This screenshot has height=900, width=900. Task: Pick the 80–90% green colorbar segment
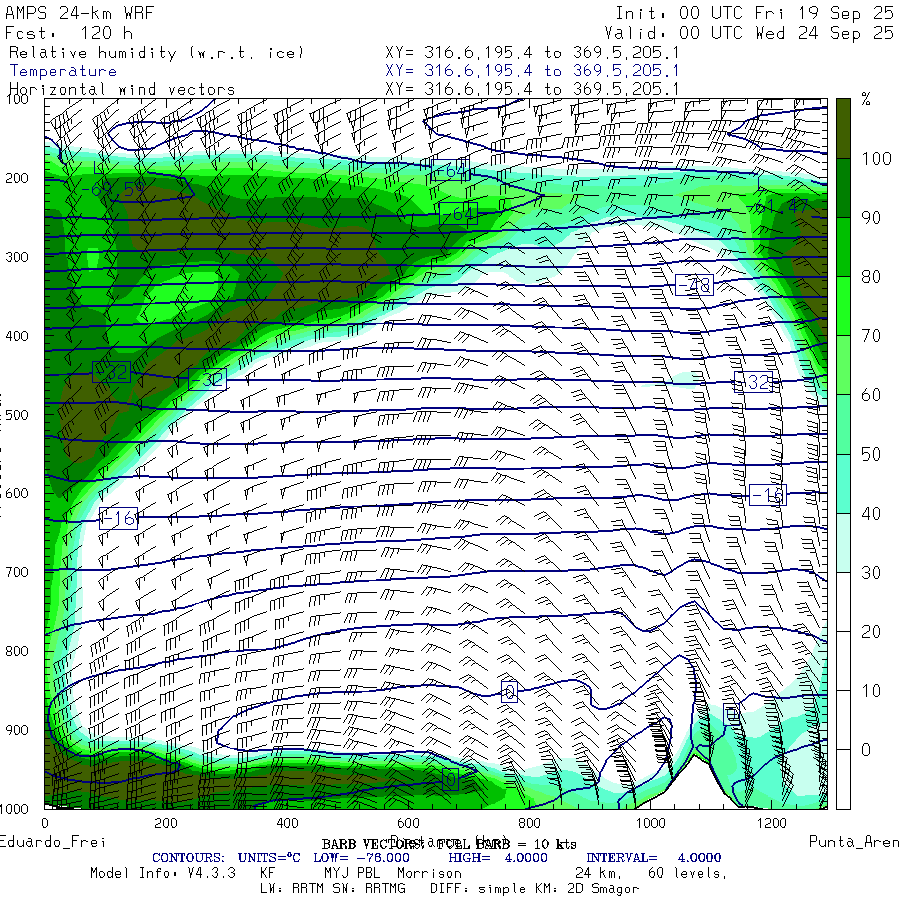843,247
